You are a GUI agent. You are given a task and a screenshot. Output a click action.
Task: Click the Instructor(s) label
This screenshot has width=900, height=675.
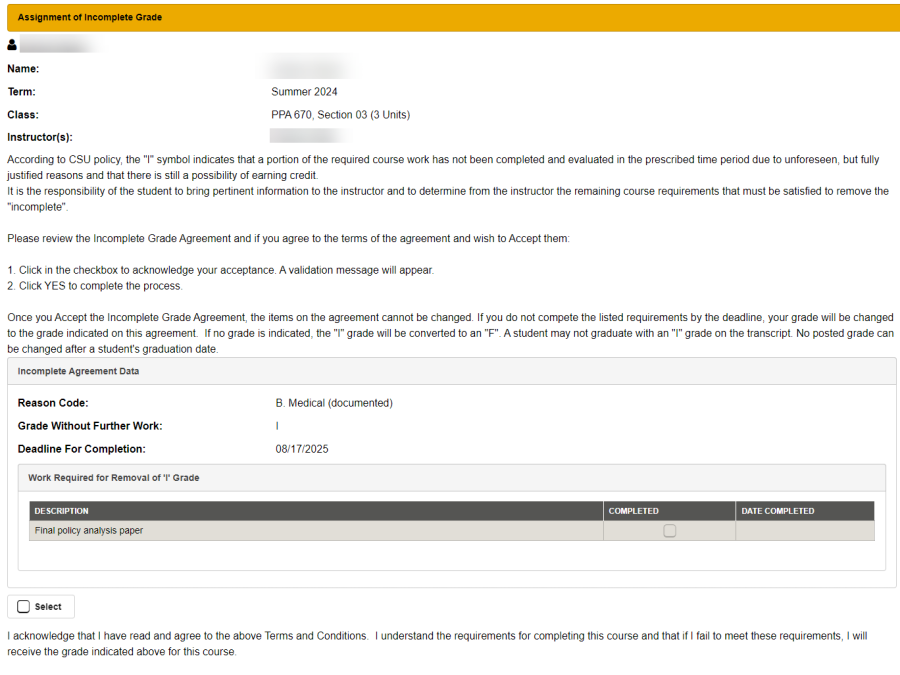click(x=39, y=137)
